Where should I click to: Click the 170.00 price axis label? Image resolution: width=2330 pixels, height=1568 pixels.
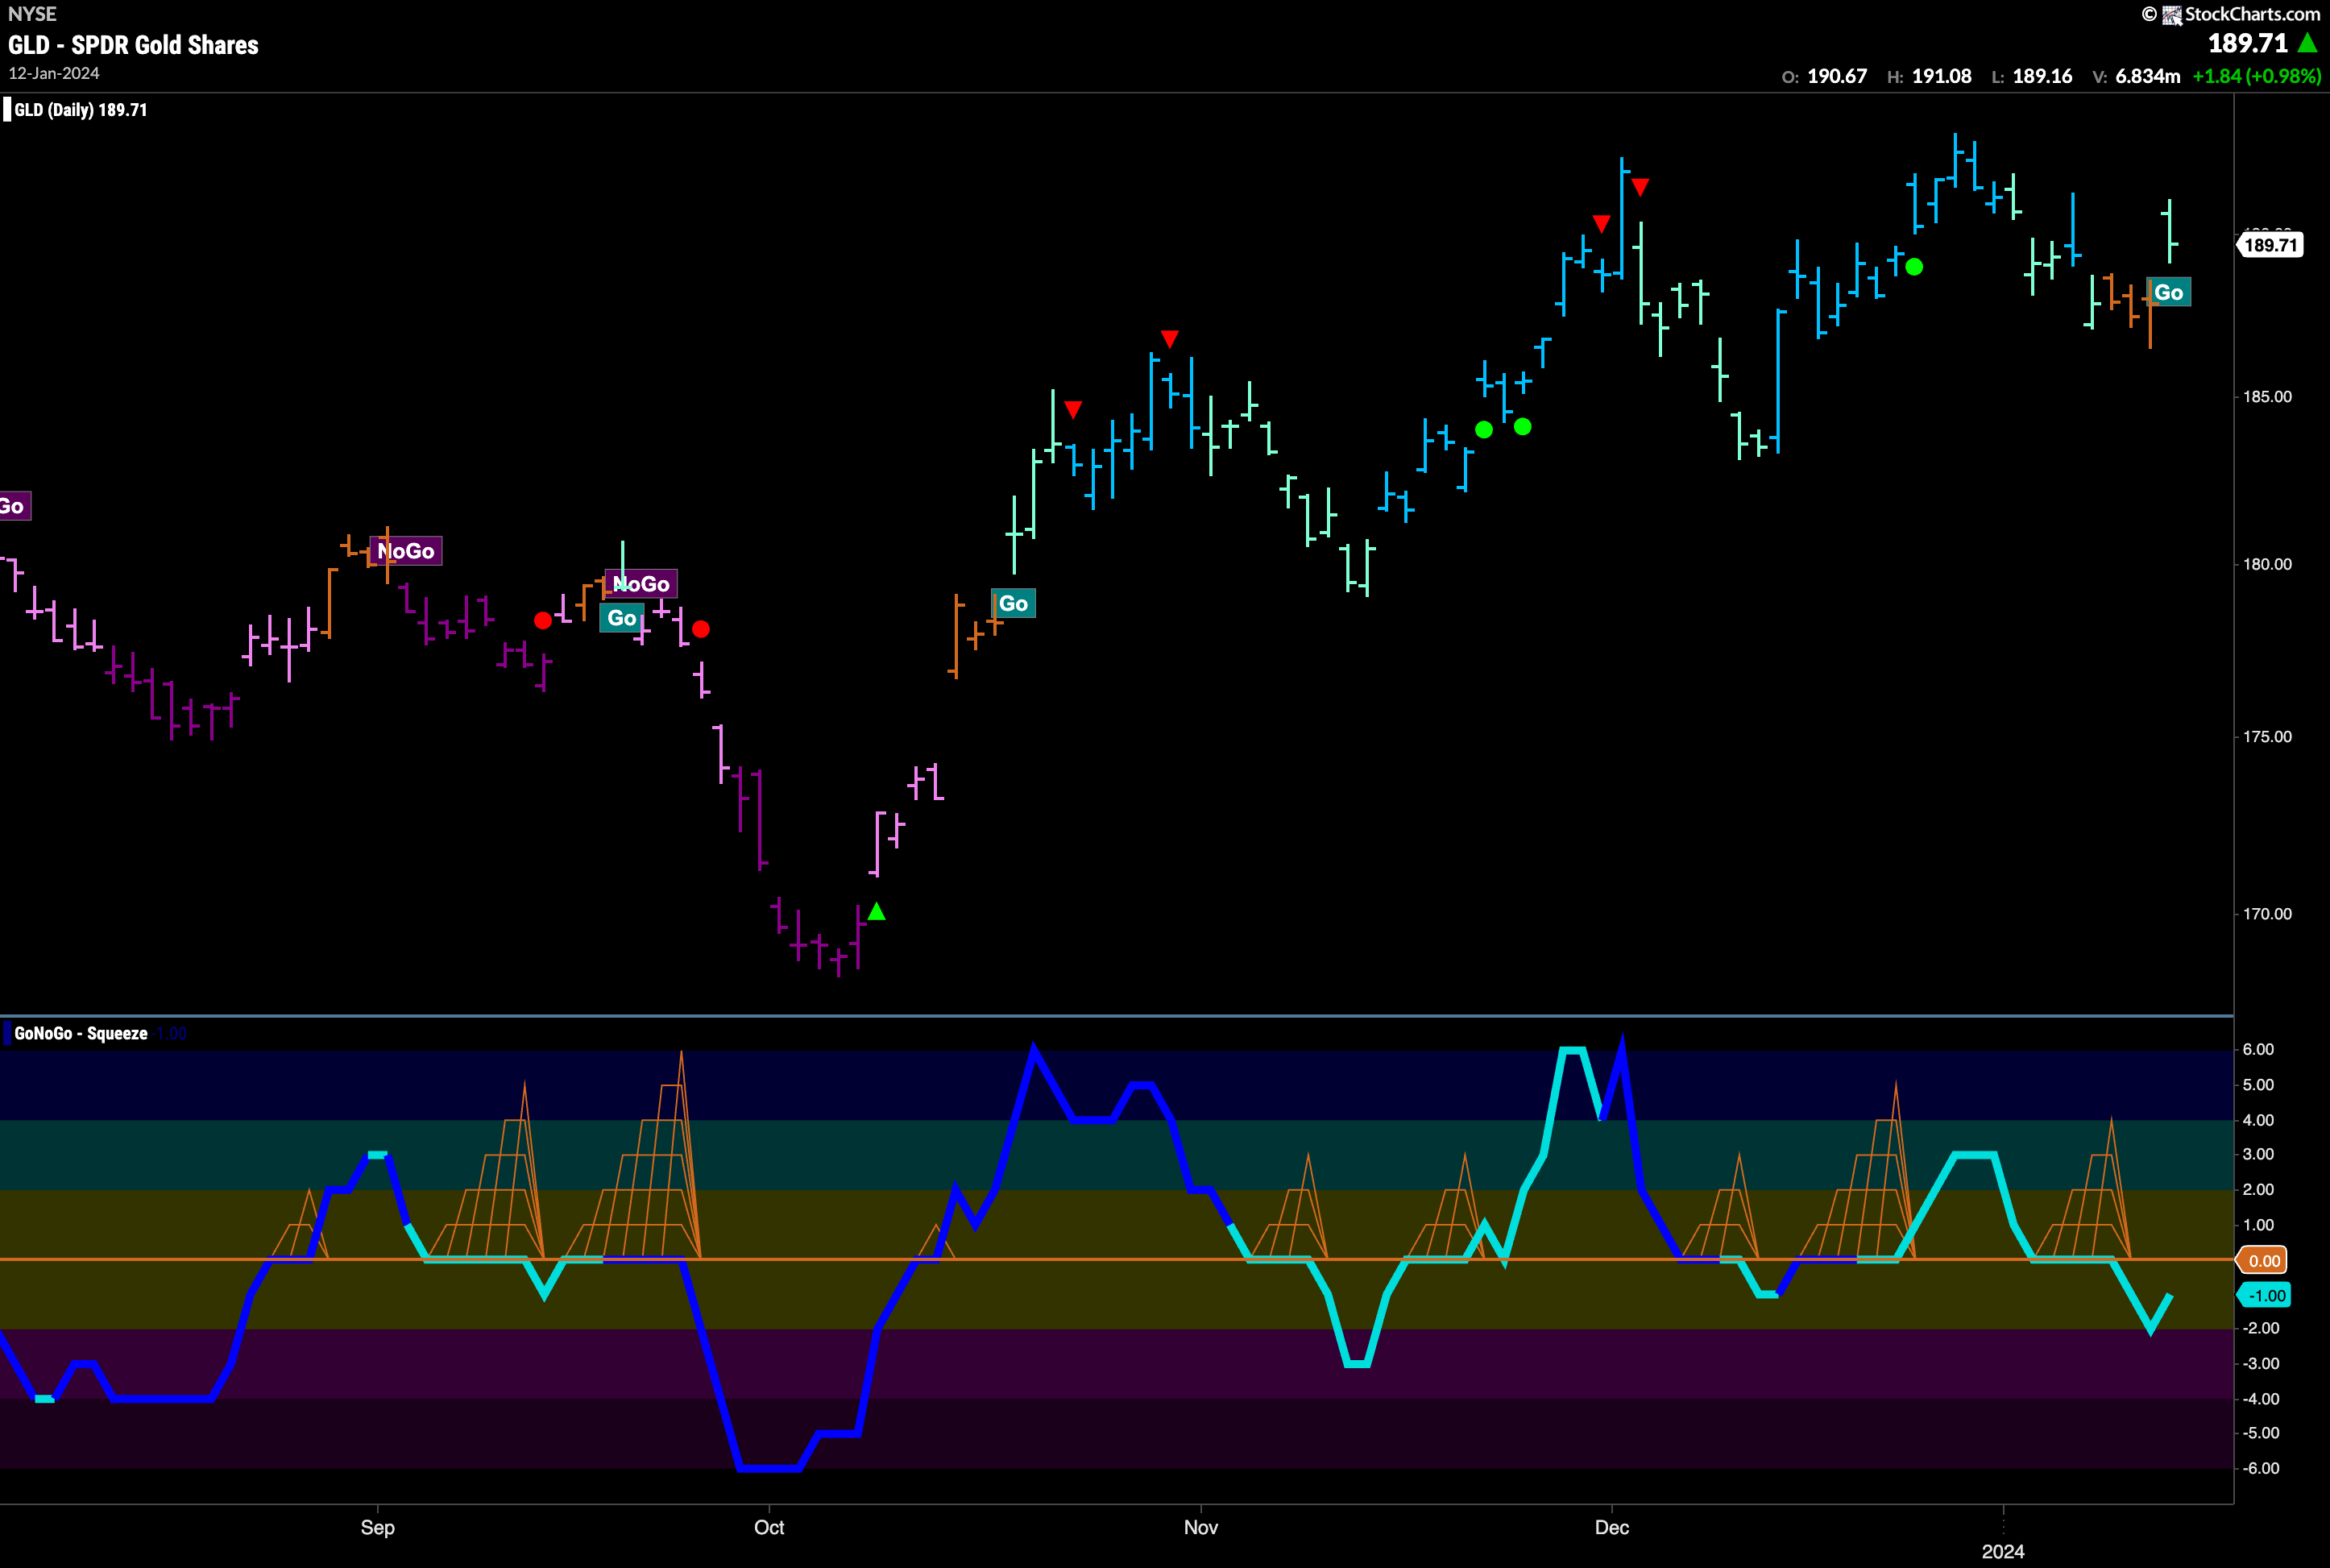(2267, 914)
